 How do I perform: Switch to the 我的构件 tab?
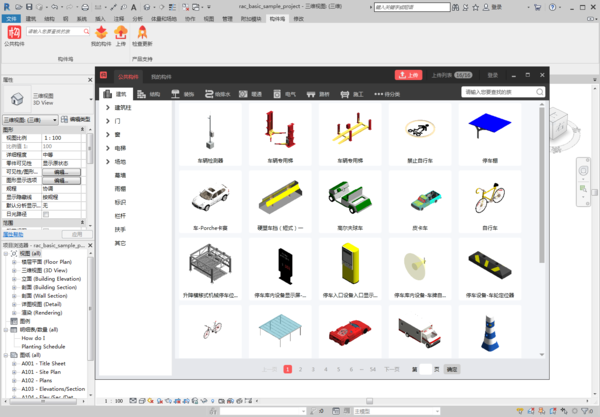point(160,75)
